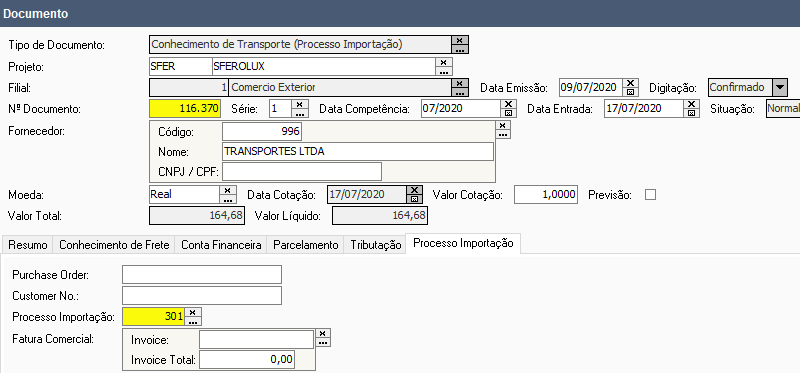This screenshot has height=373, width=800.
Task: Focus the Purchase Order input field
Action: click(x=202, y=275)
